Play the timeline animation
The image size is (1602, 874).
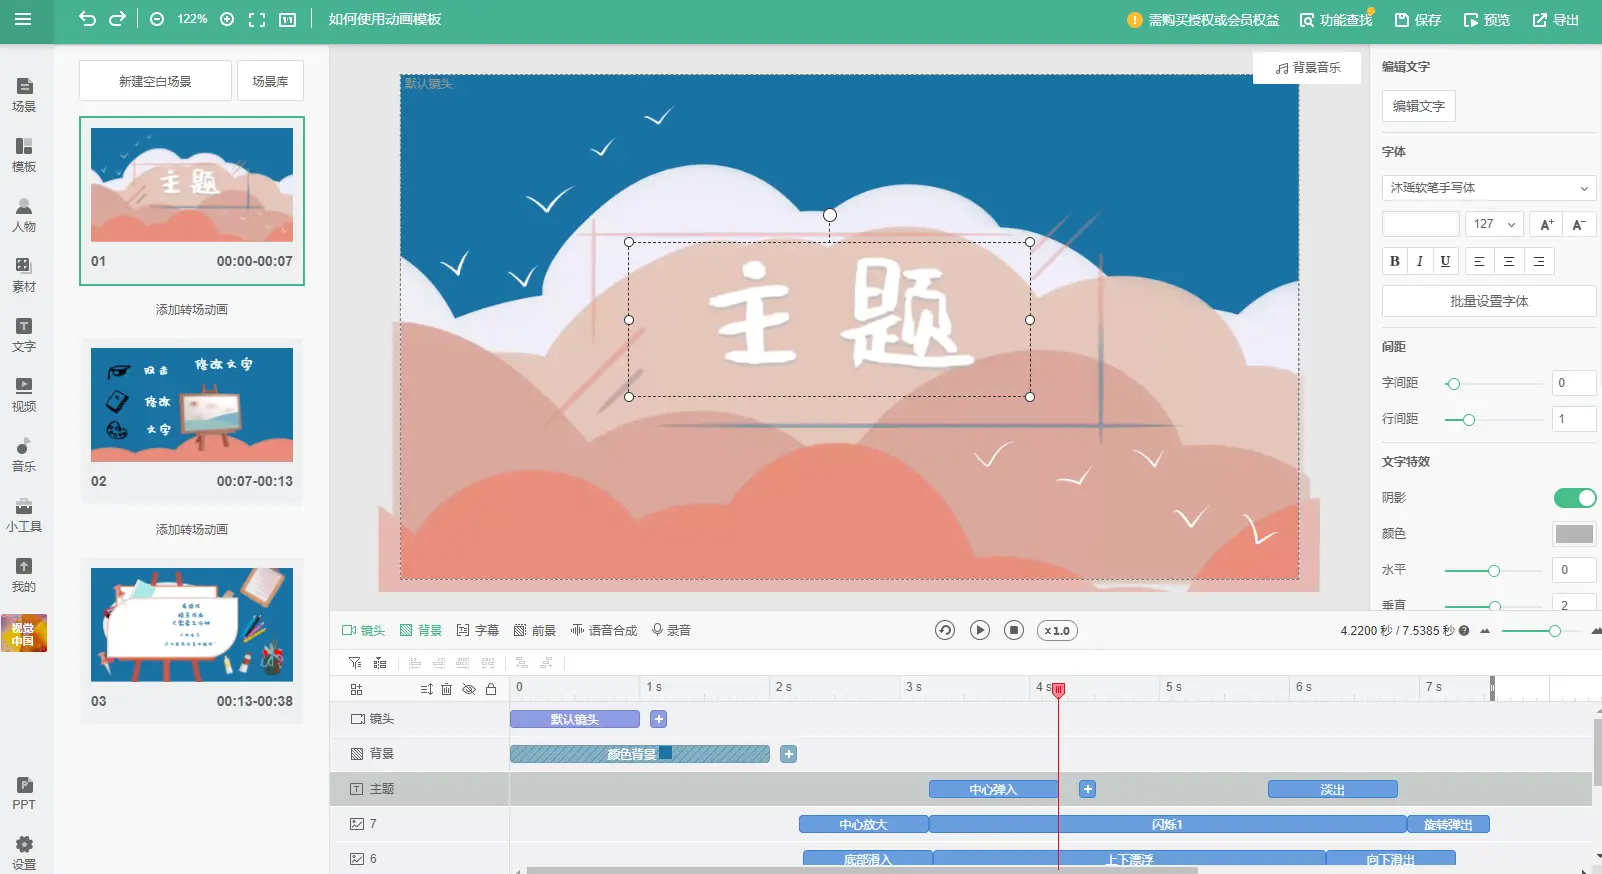(x=980, y=630)
